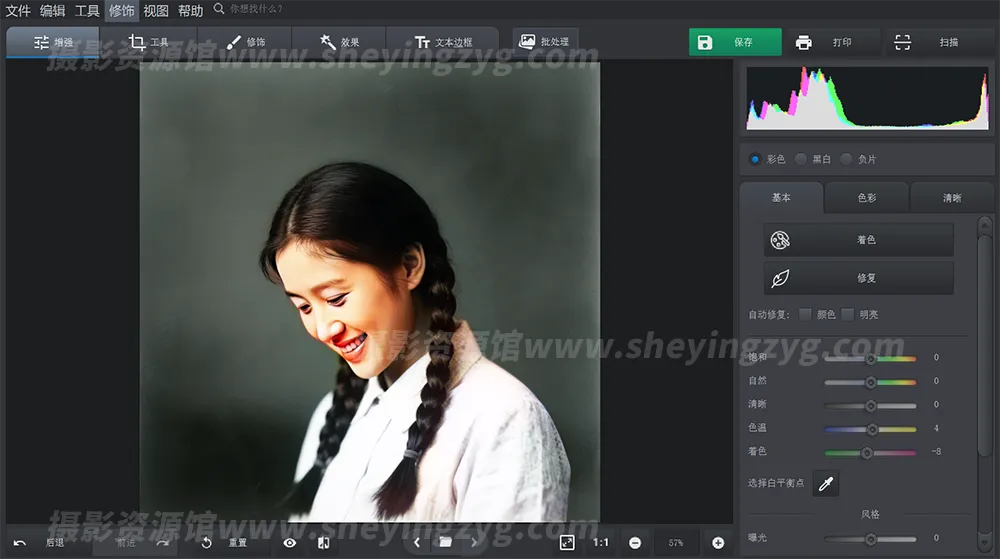Switch to the 文本边框 tab
This screenshot has width=1000, height=559.
443,42
